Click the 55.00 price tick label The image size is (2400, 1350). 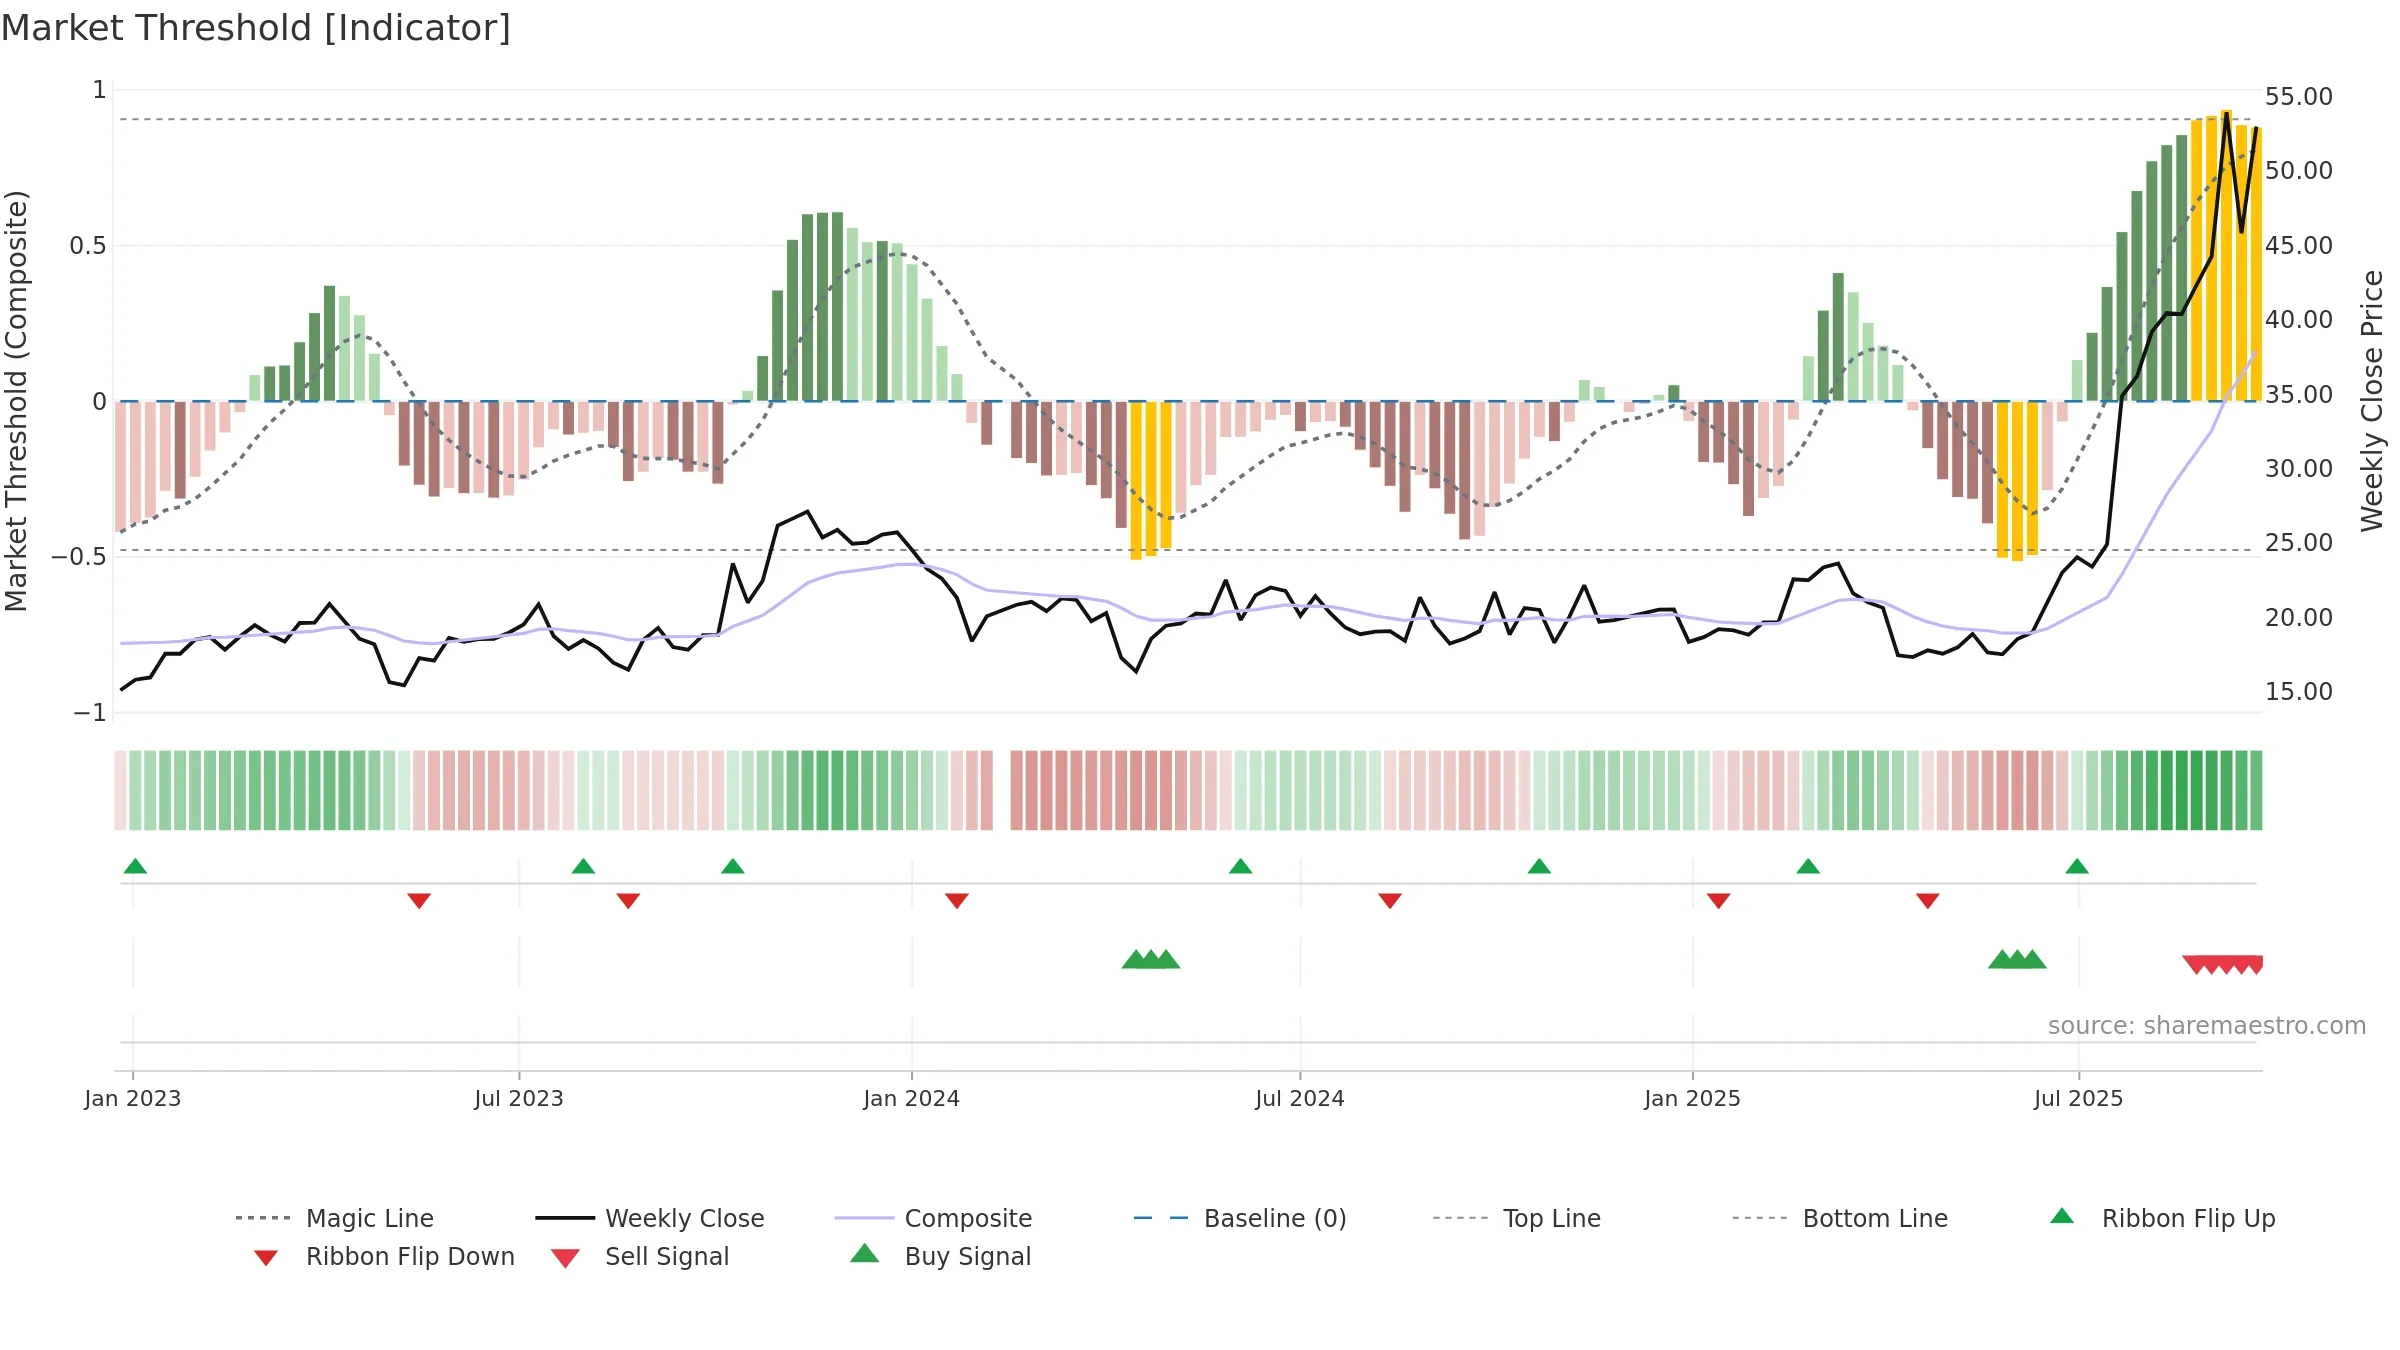(x=2299, y=97)
